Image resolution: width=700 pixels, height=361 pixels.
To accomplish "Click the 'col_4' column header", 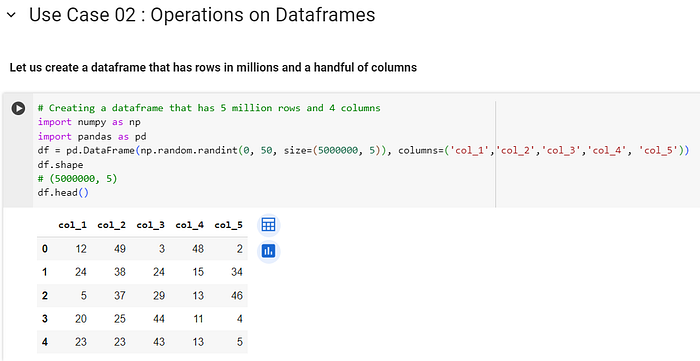I will click(190, 225).
